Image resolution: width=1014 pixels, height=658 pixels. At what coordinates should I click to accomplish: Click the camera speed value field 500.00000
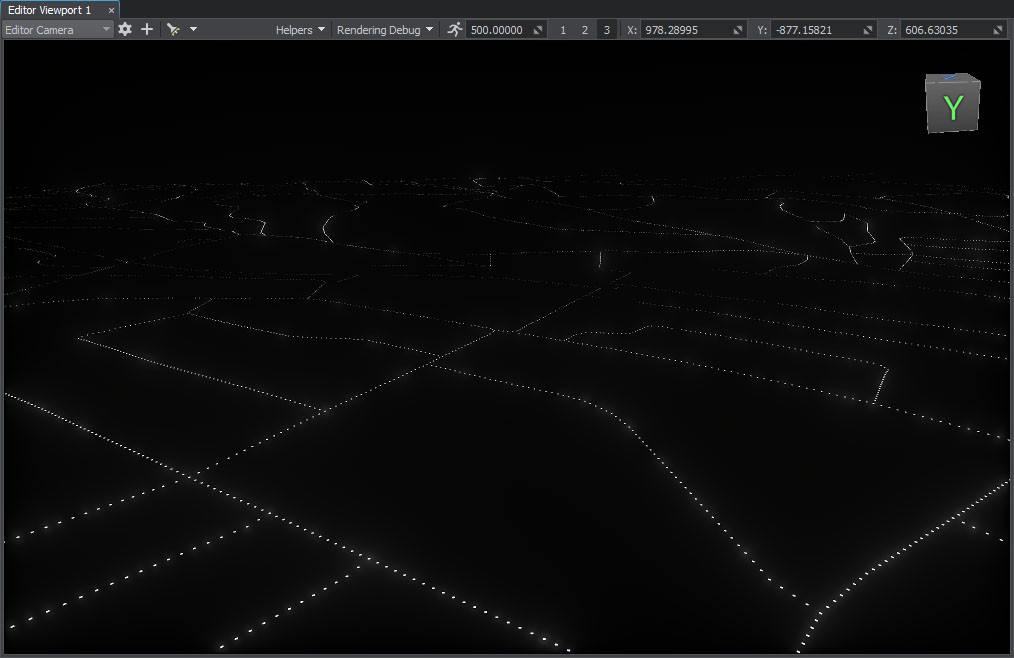click(497, 30)
